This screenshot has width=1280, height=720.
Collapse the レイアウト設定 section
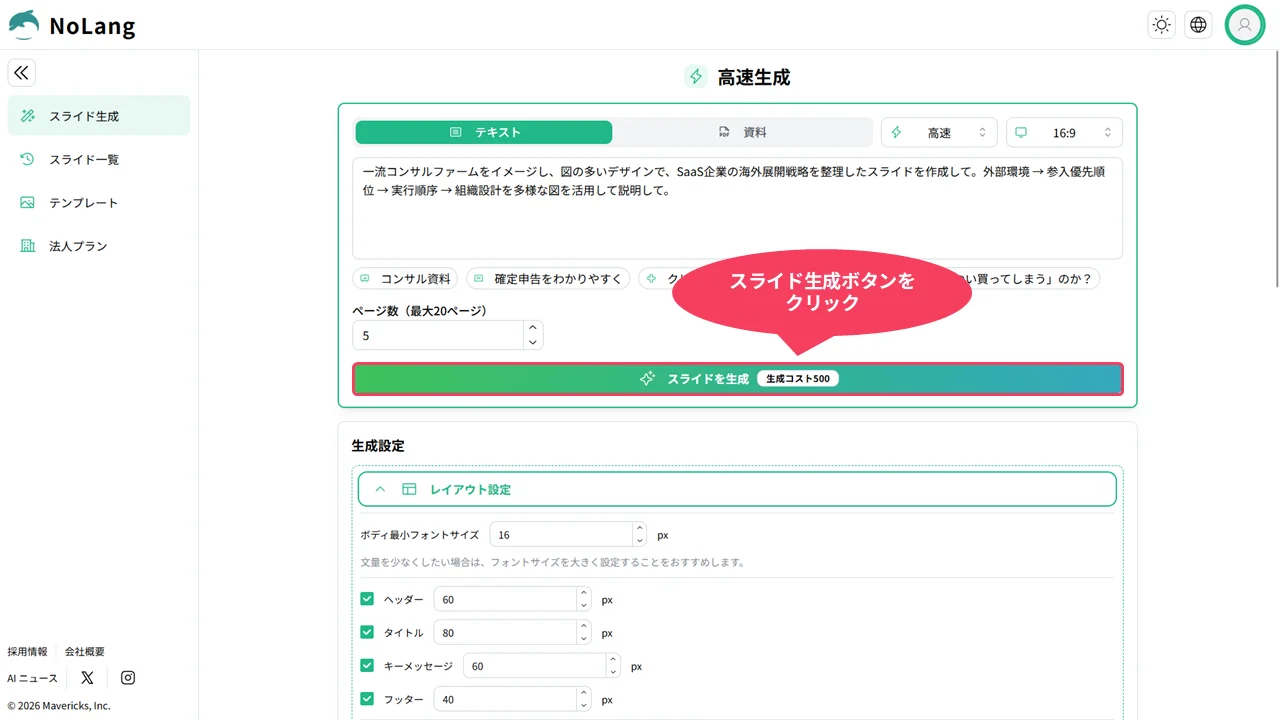pos(737,489)
